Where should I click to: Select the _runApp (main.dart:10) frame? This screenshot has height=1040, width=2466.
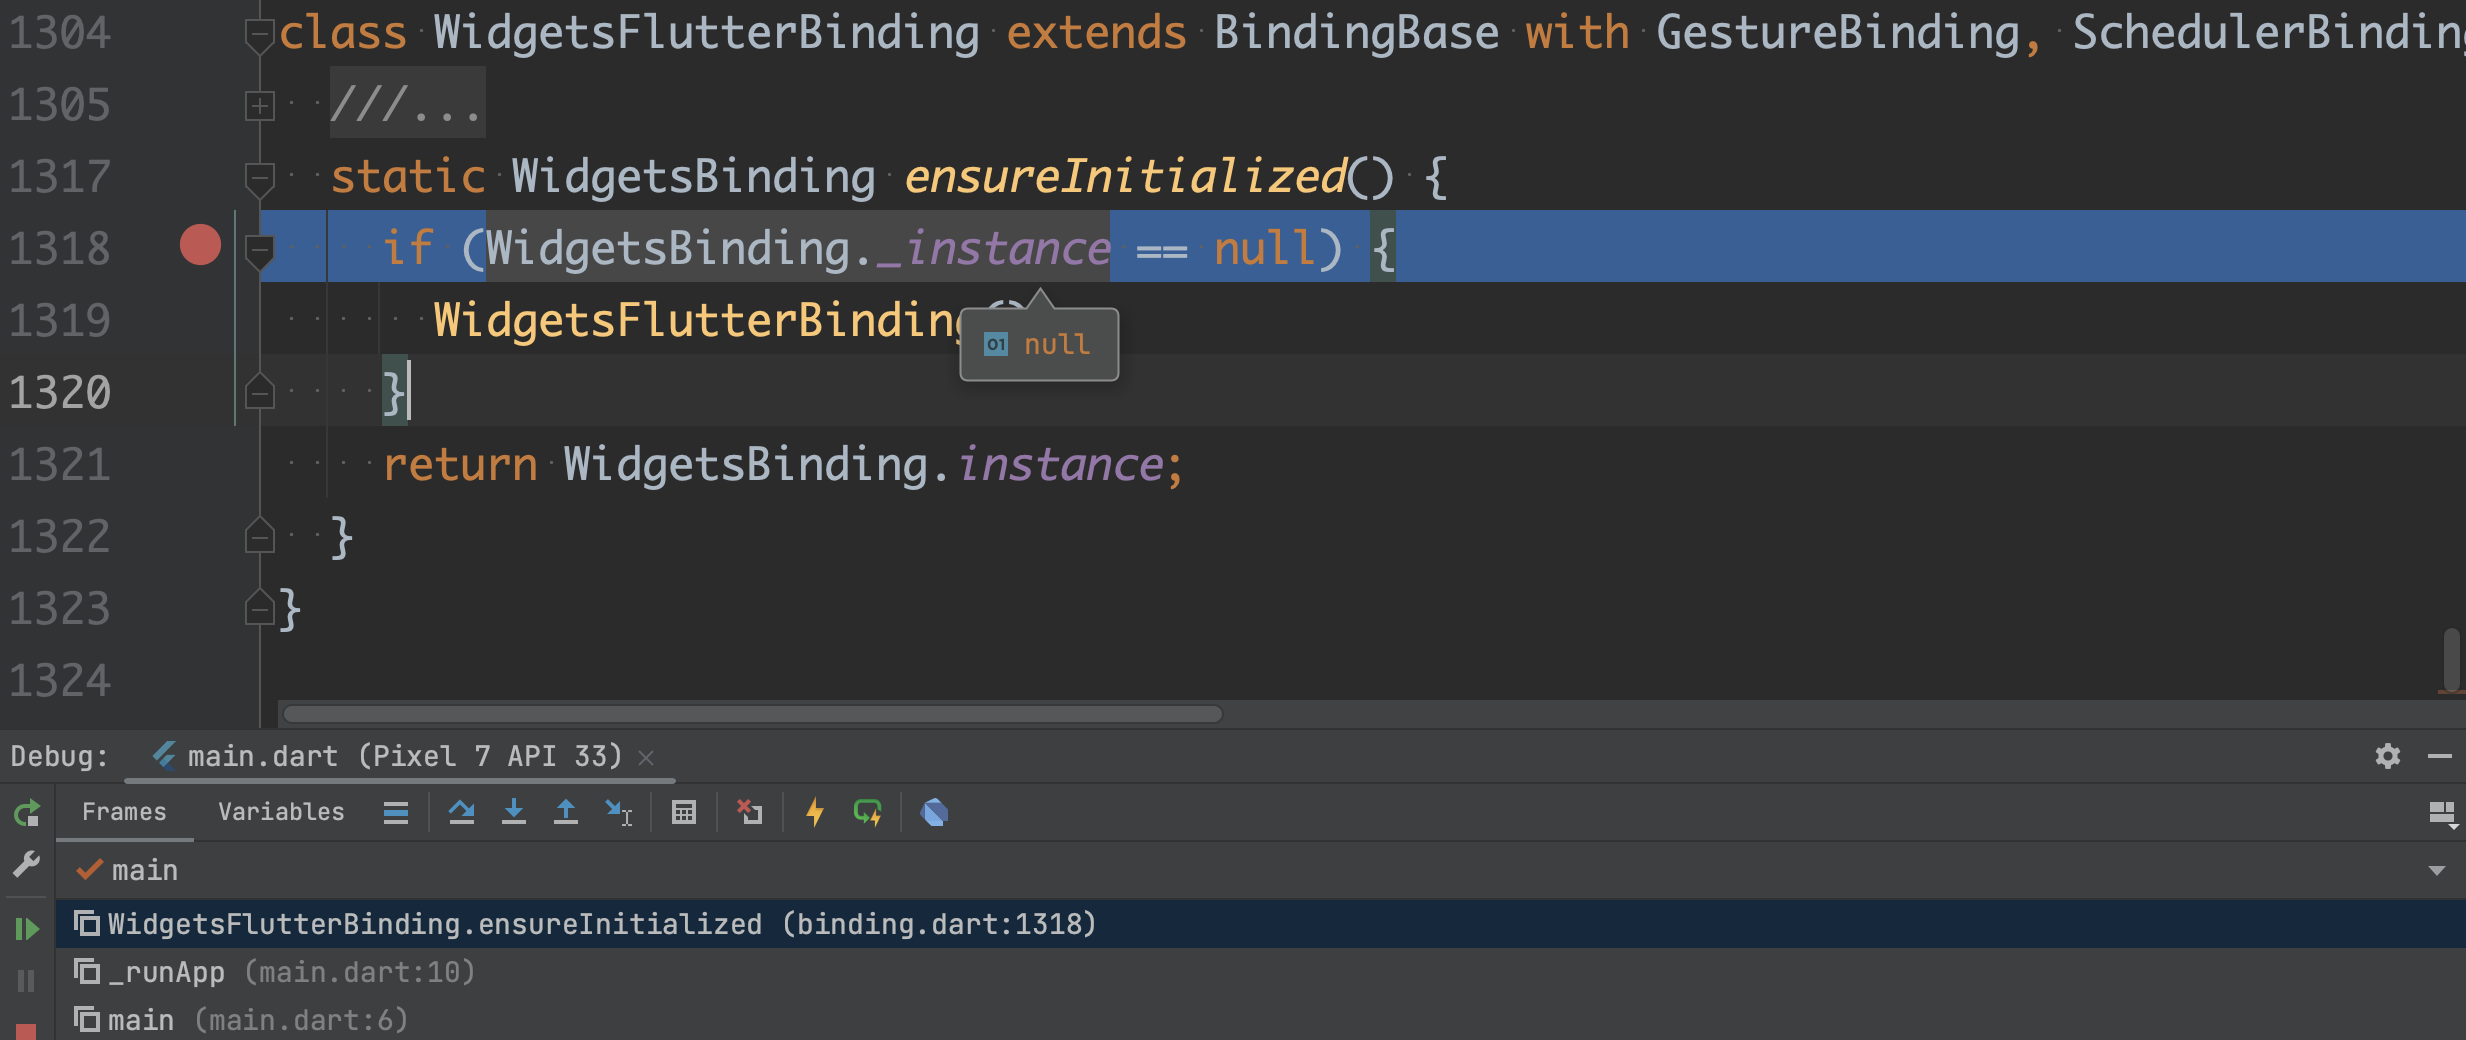point(1260,972)
